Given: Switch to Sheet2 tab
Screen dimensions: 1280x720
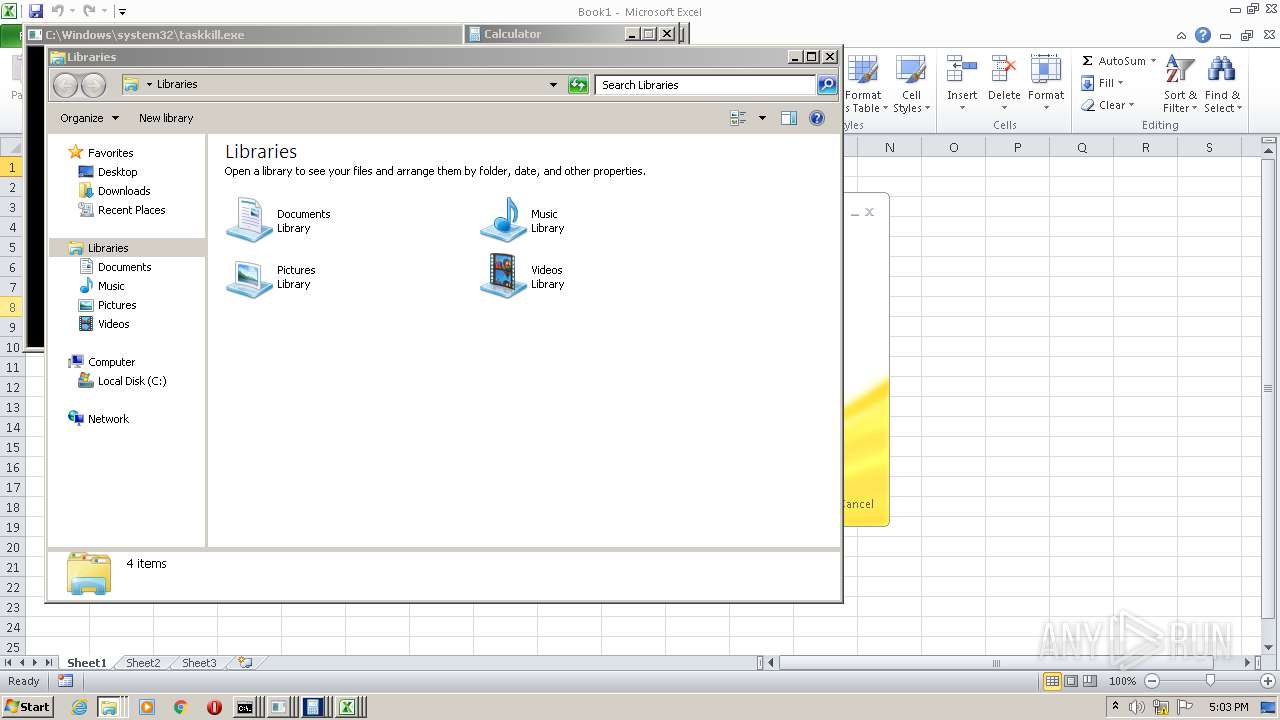Looking at the screenshot, I should [x=143, y=663].
